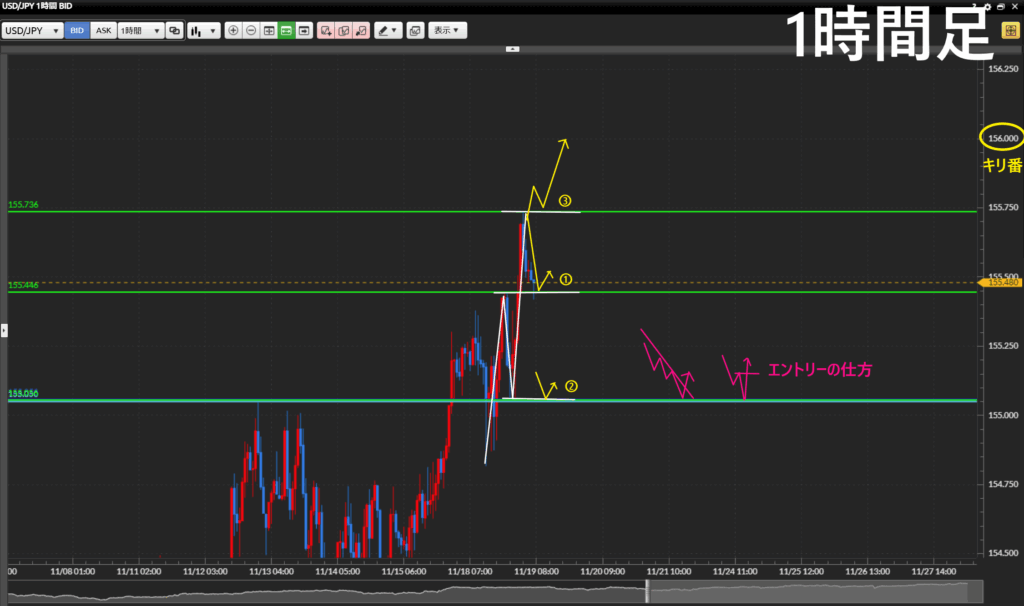Open the 表示 display menu
Viewport: 1024px width, 606px height.
[447, 30]
